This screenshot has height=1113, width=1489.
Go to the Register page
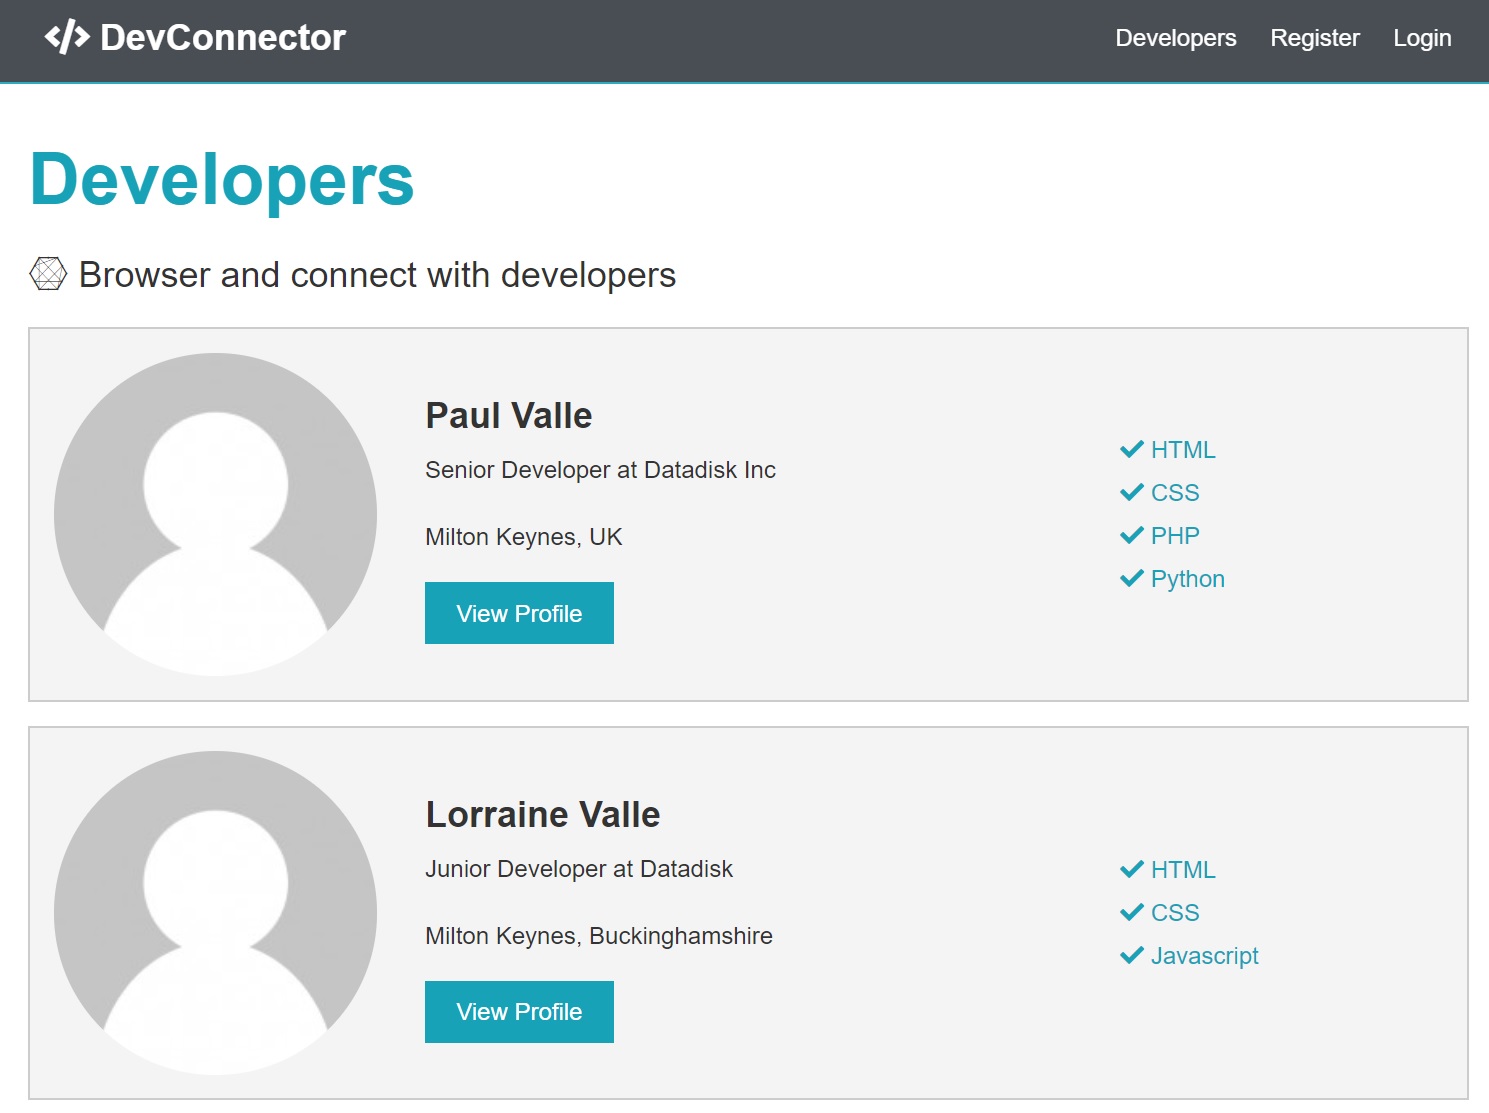[1314, 38]
